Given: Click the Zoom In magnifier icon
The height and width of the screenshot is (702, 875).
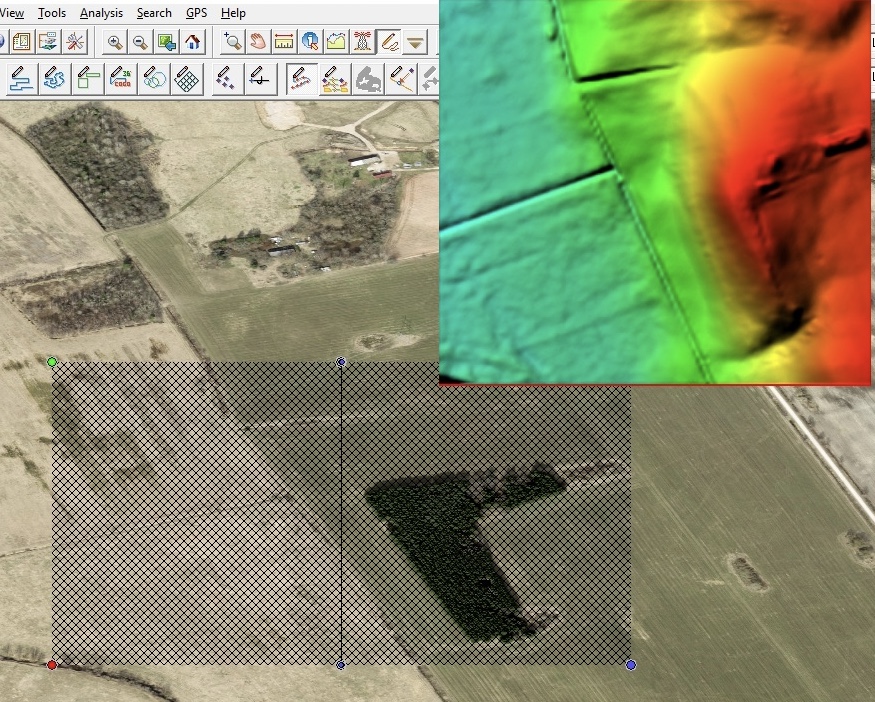Looking at the screenshot, I should [x=115, y=42].
